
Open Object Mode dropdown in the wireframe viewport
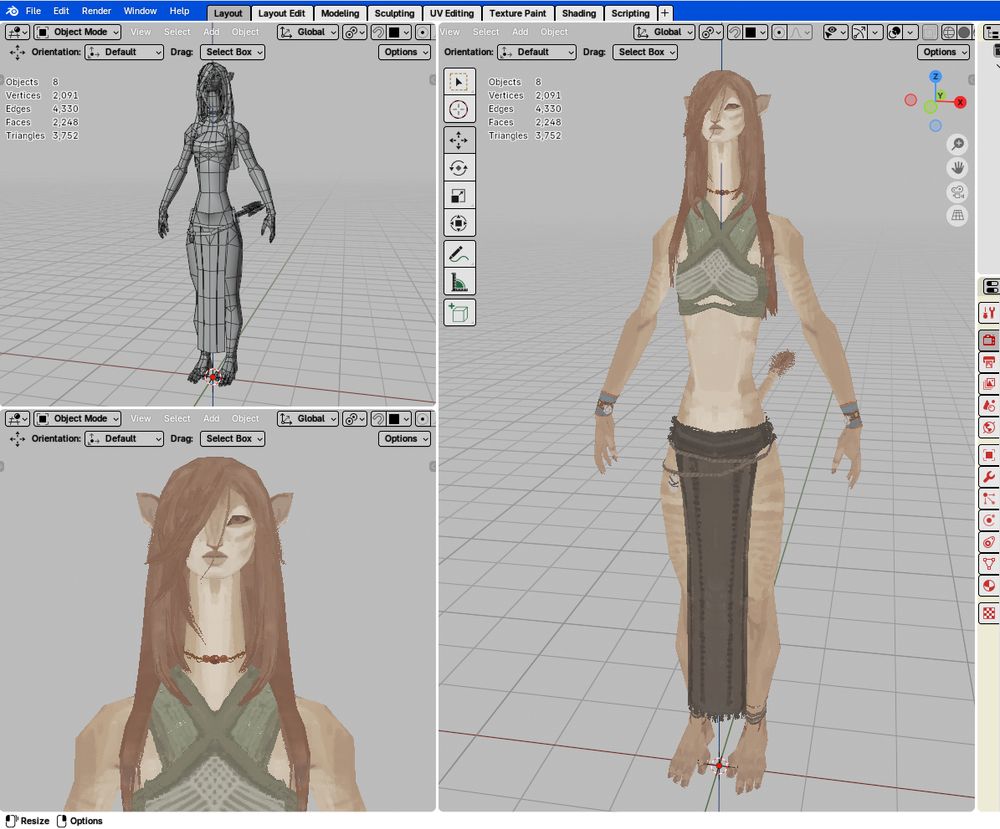(x=78, y=32)
